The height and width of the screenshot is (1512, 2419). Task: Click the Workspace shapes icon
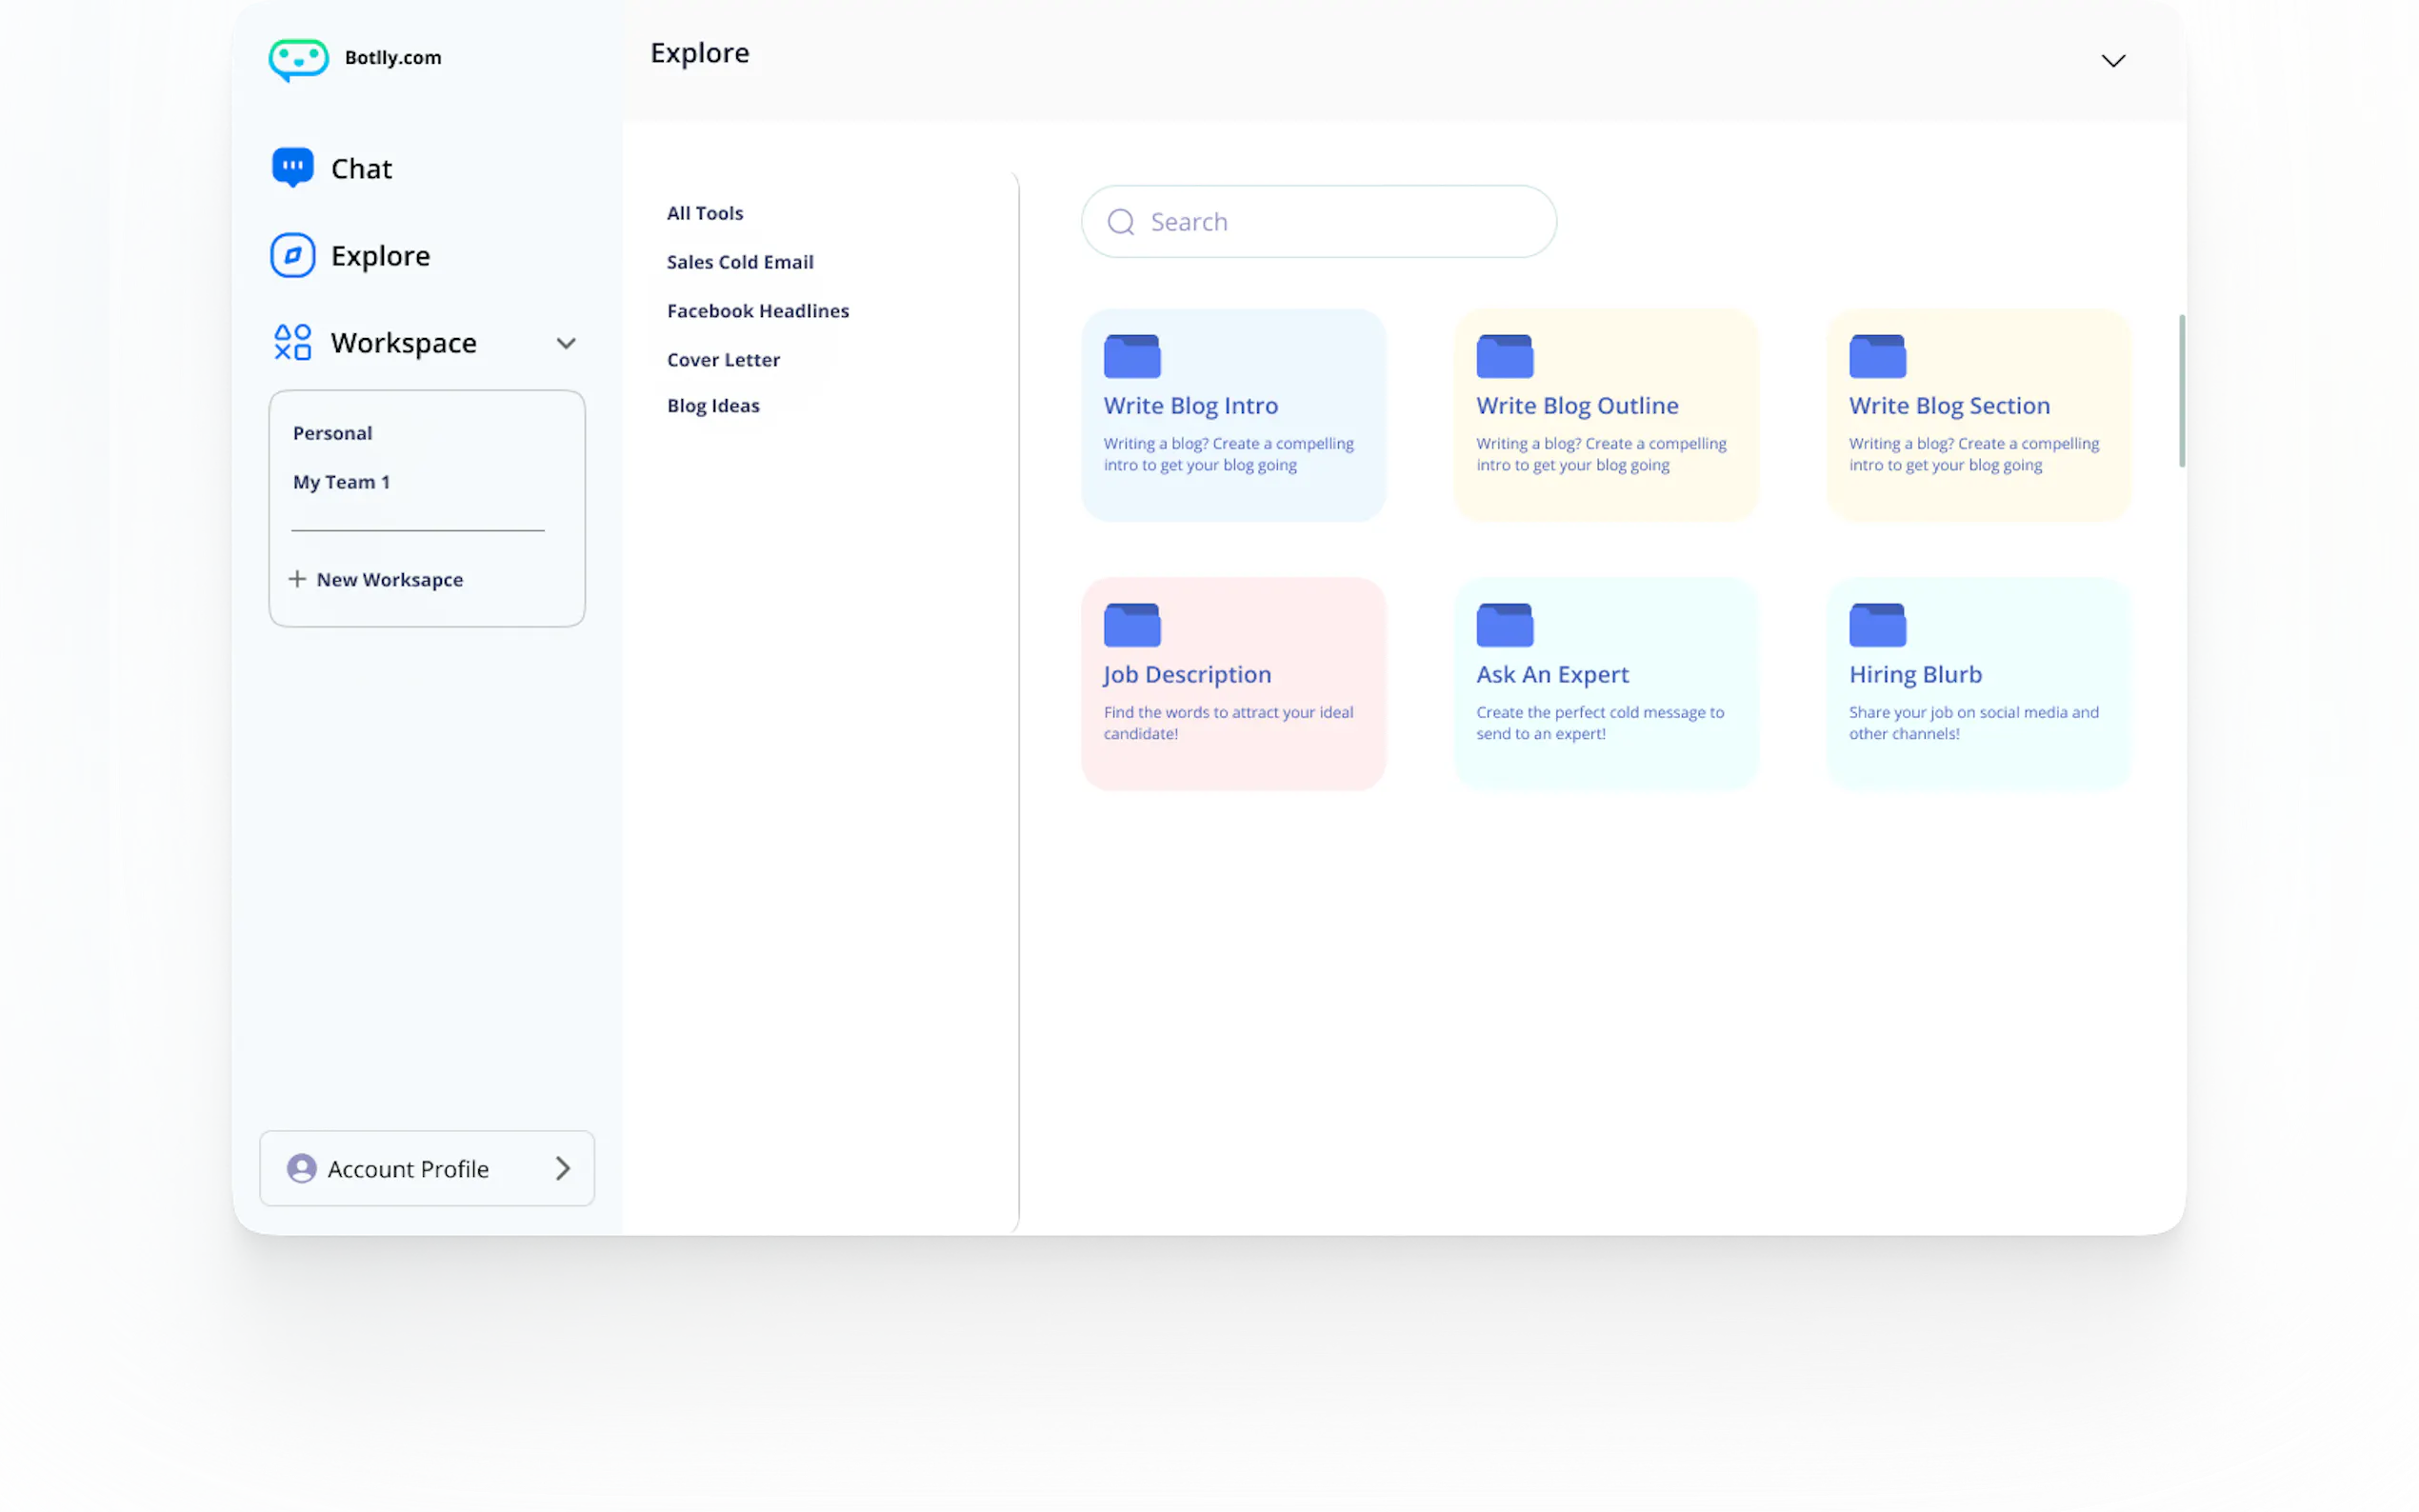point(292,342)
